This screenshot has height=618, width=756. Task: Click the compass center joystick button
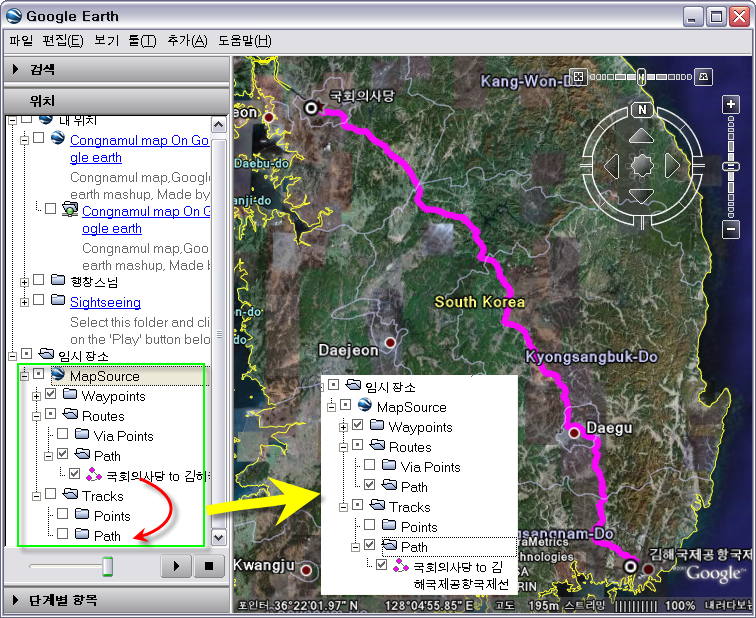coord(642,166)
